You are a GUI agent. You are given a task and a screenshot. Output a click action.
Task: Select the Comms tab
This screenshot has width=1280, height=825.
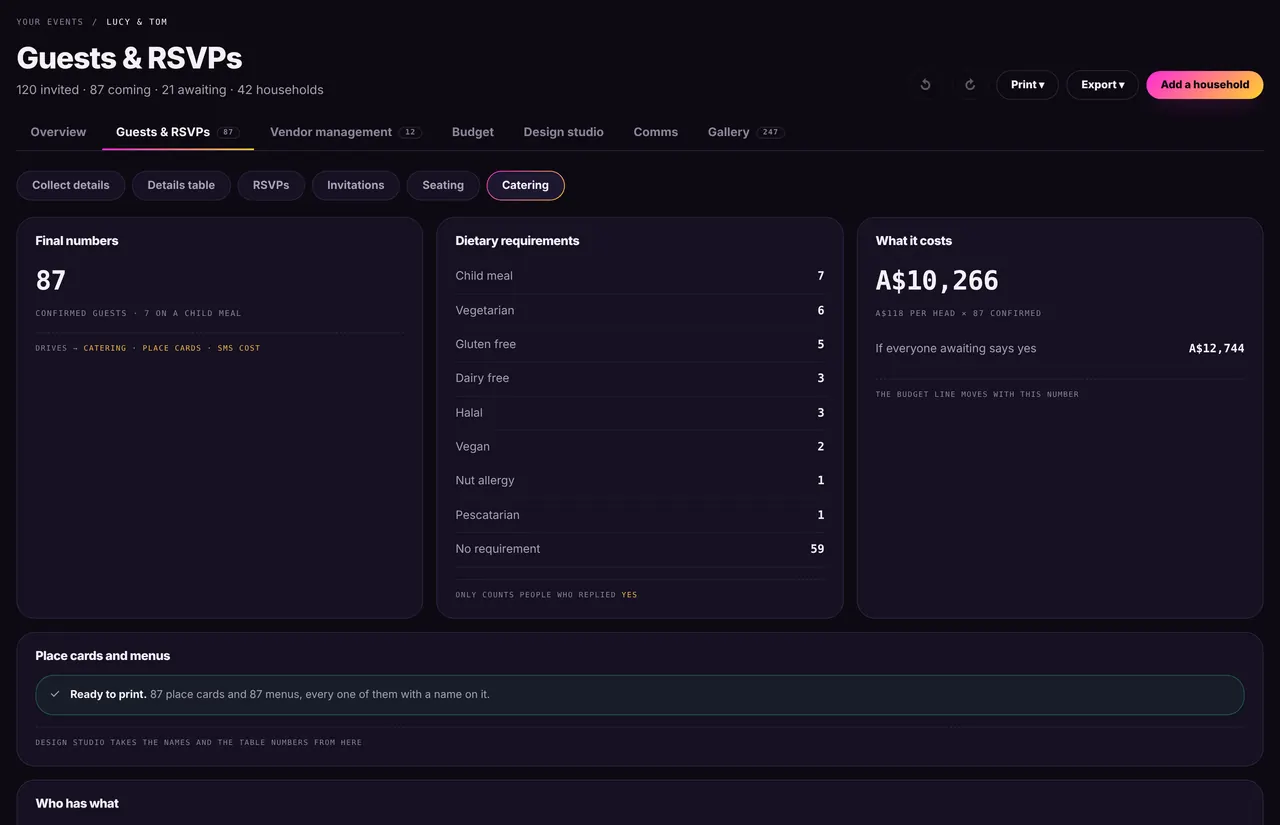click(656, 132)
